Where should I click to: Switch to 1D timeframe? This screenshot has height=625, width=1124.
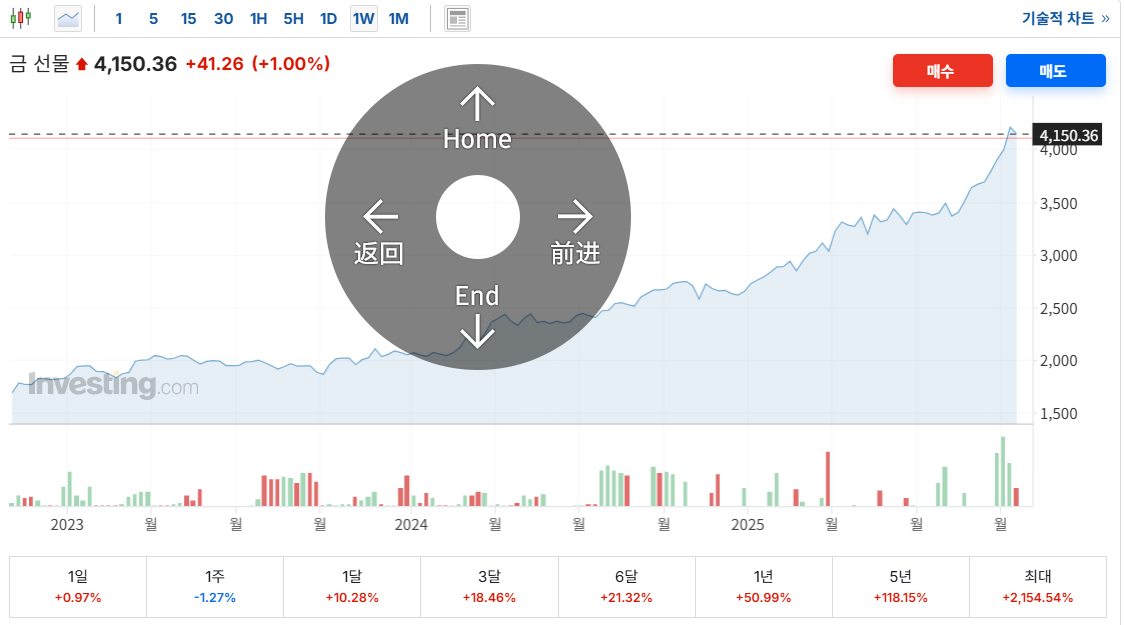pyautogui.click(x=328, y=18)
